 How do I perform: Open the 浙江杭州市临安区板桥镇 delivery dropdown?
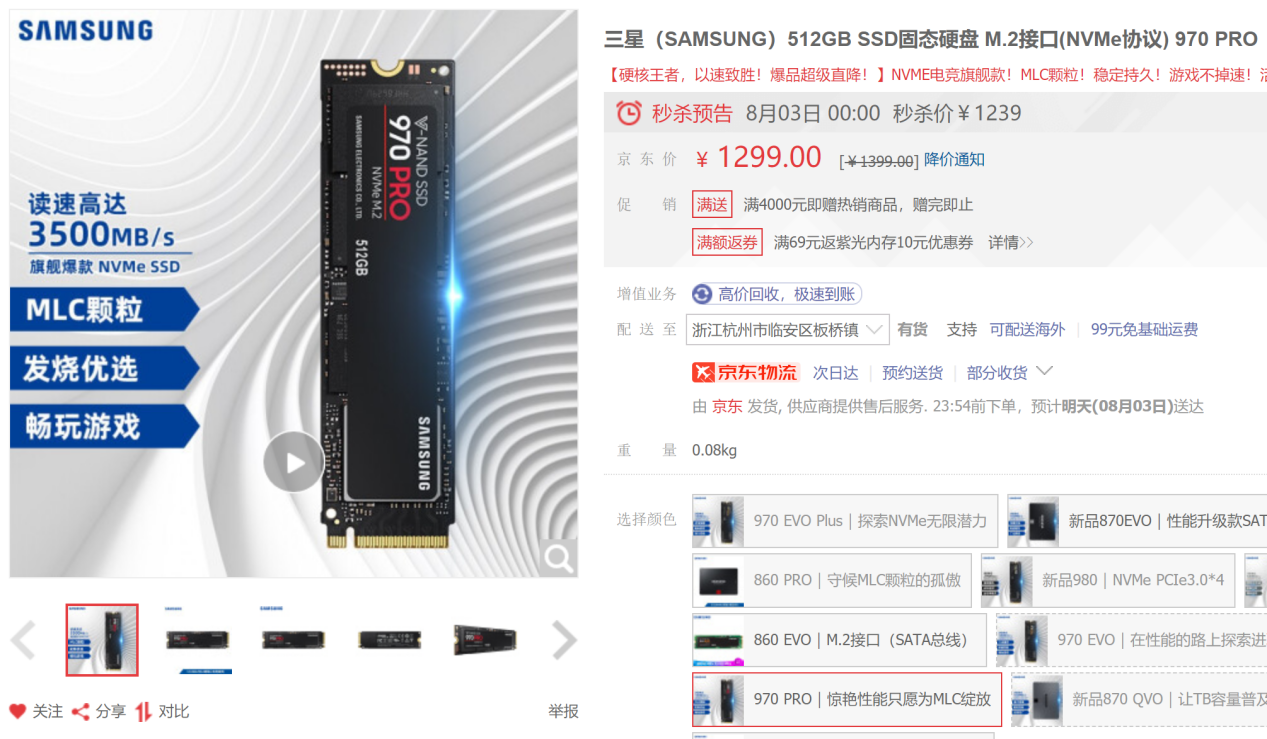pos(788,329)
